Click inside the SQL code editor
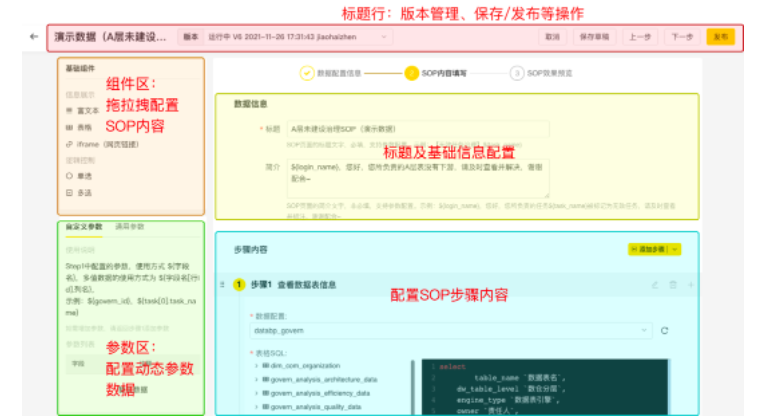The height and width of the screenshot is (420, 760). [545, 388]
